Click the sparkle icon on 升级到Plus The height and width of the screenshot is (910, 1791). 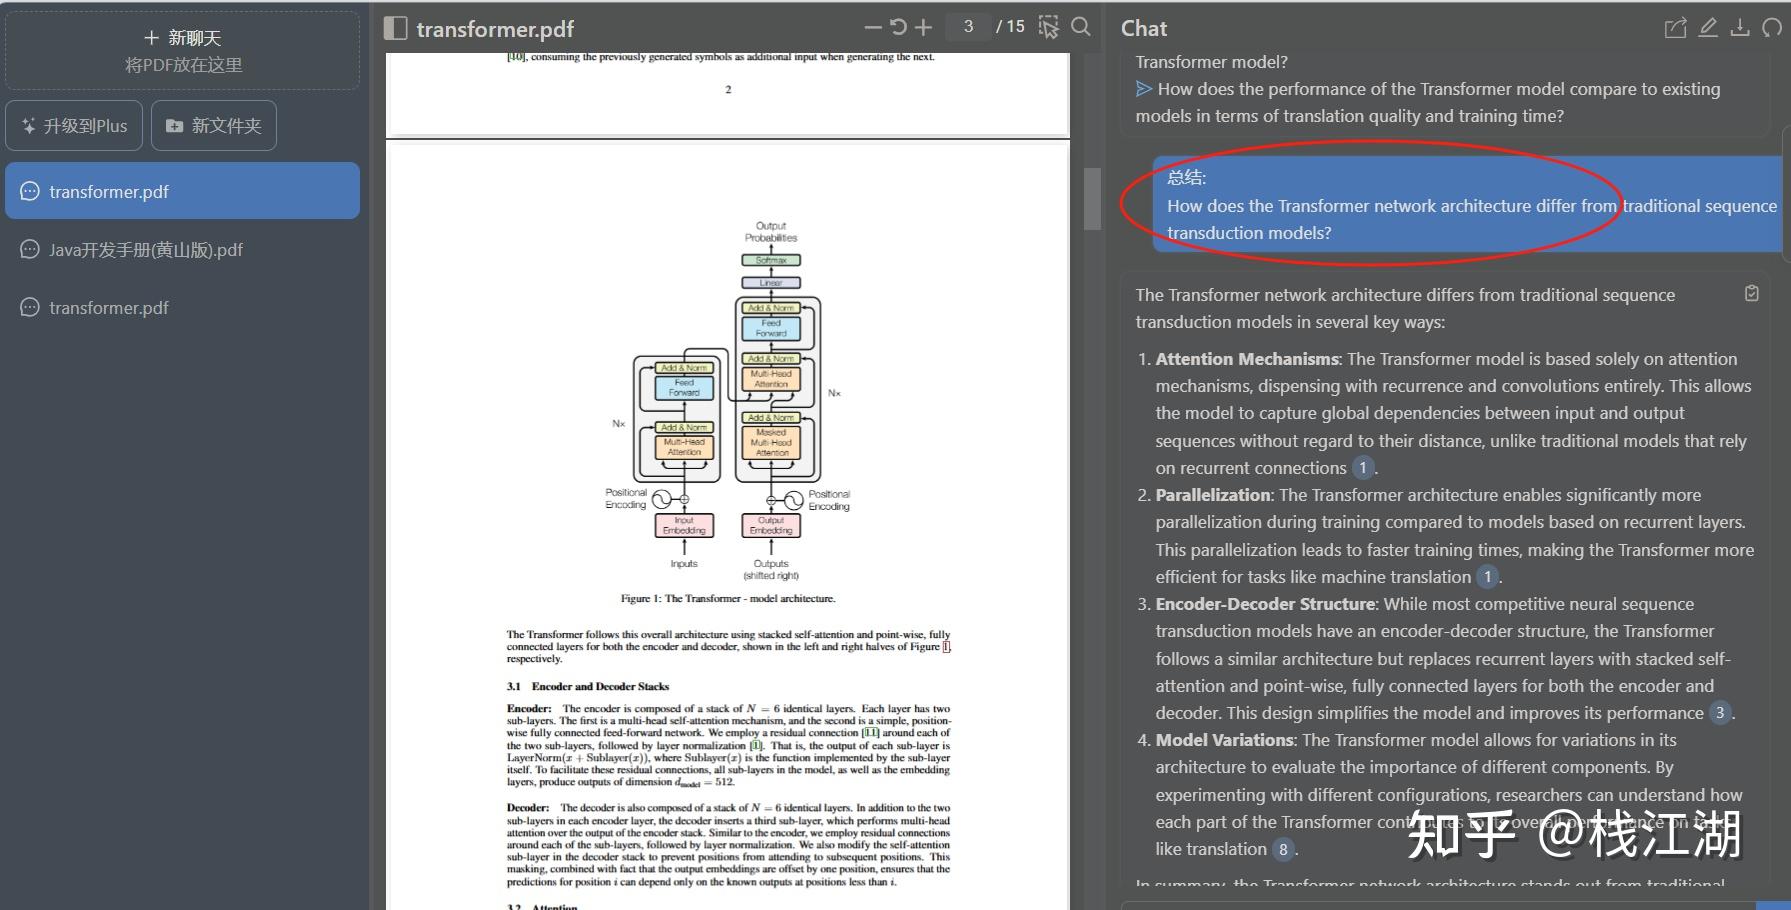[x=28, y=126]
